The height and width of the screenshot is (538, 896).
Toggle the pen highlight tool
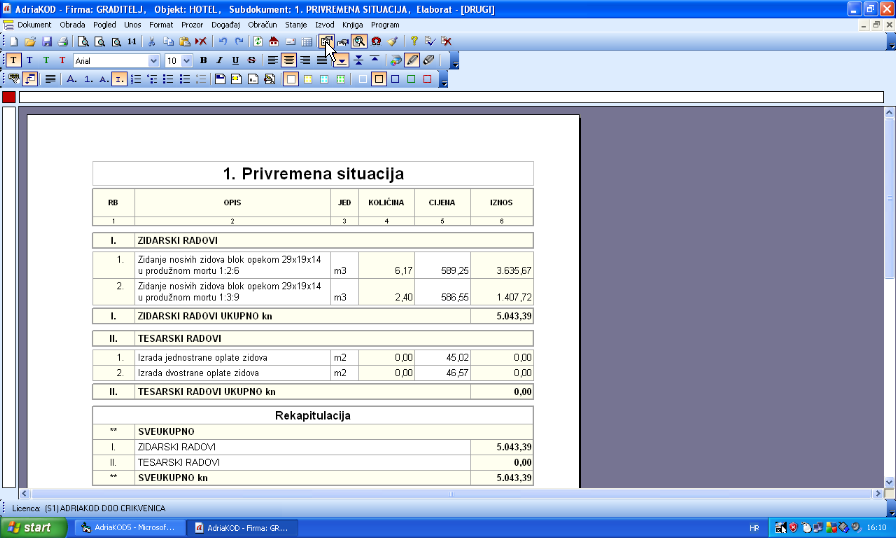pyautogui.click(x=412, y=60)
